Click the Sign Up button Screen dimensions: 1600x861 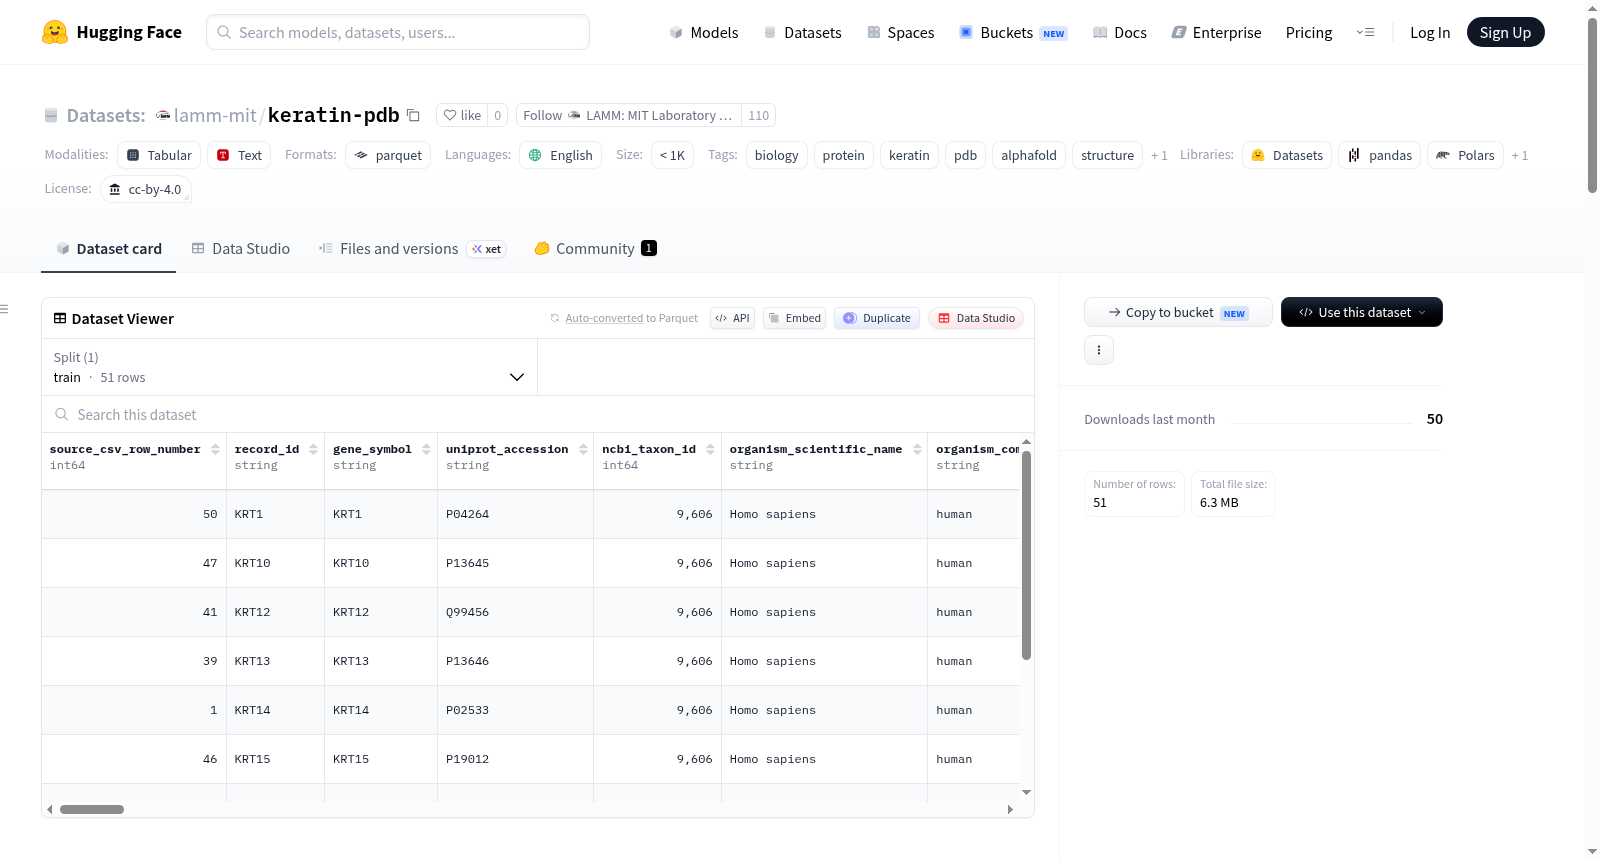[x=1506, y=33]
